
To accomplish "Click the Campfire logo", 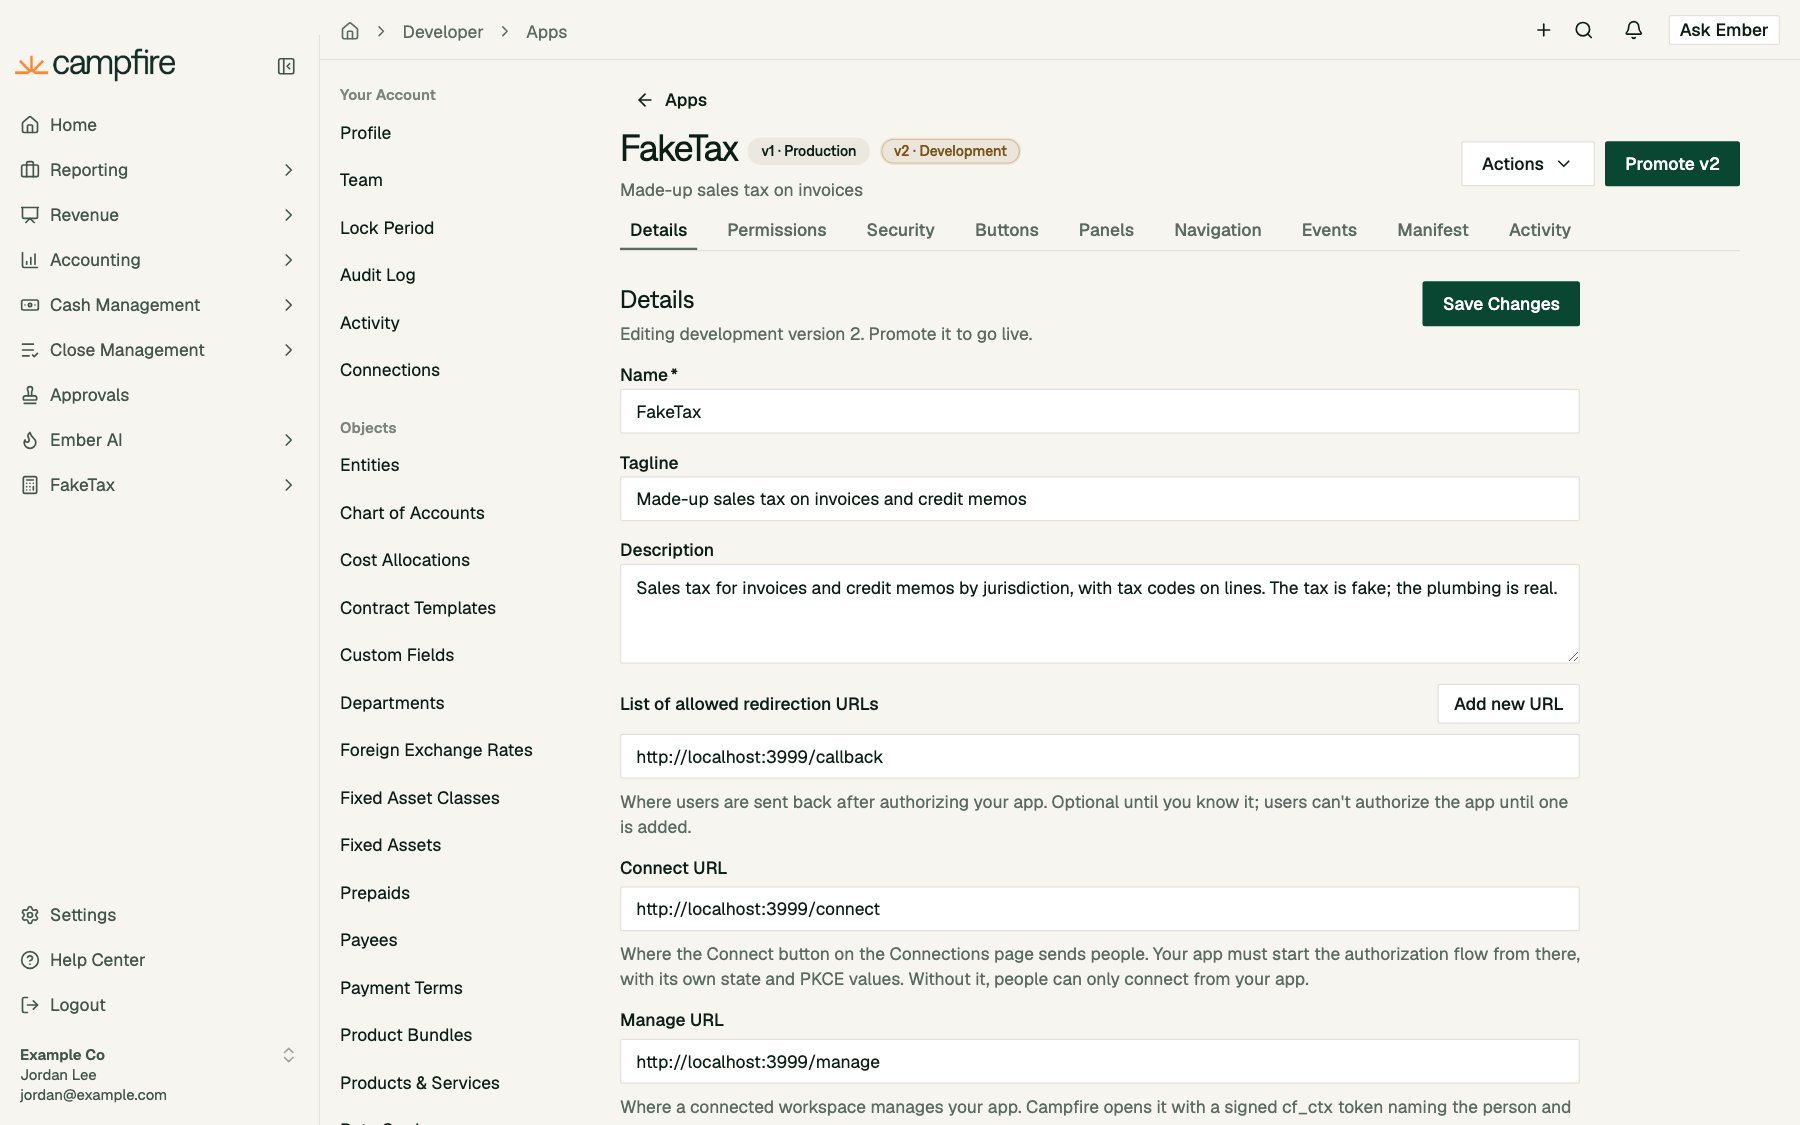I will 96,65.
